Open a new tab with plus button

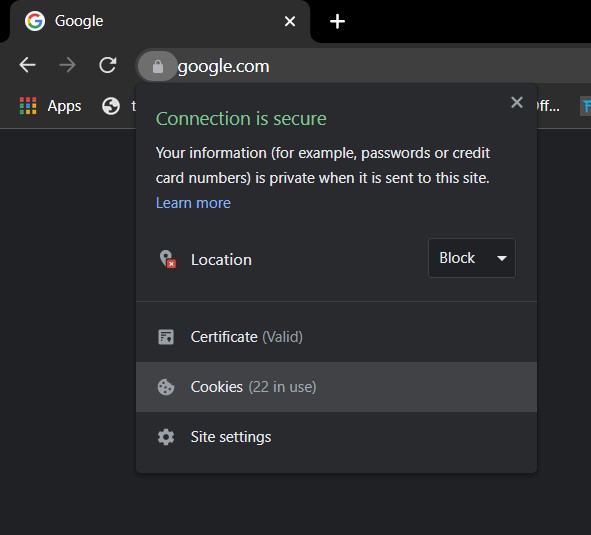[337, 21]
